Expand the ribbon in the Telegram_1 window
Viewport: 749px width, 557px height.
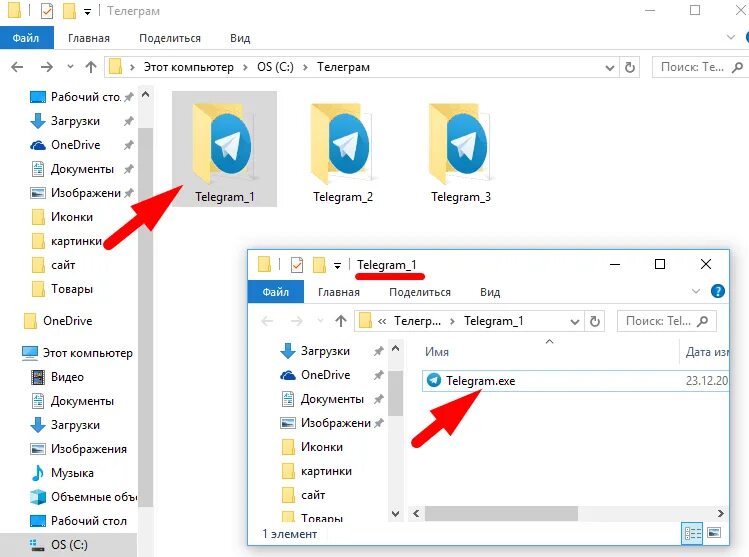pos(696,291)
